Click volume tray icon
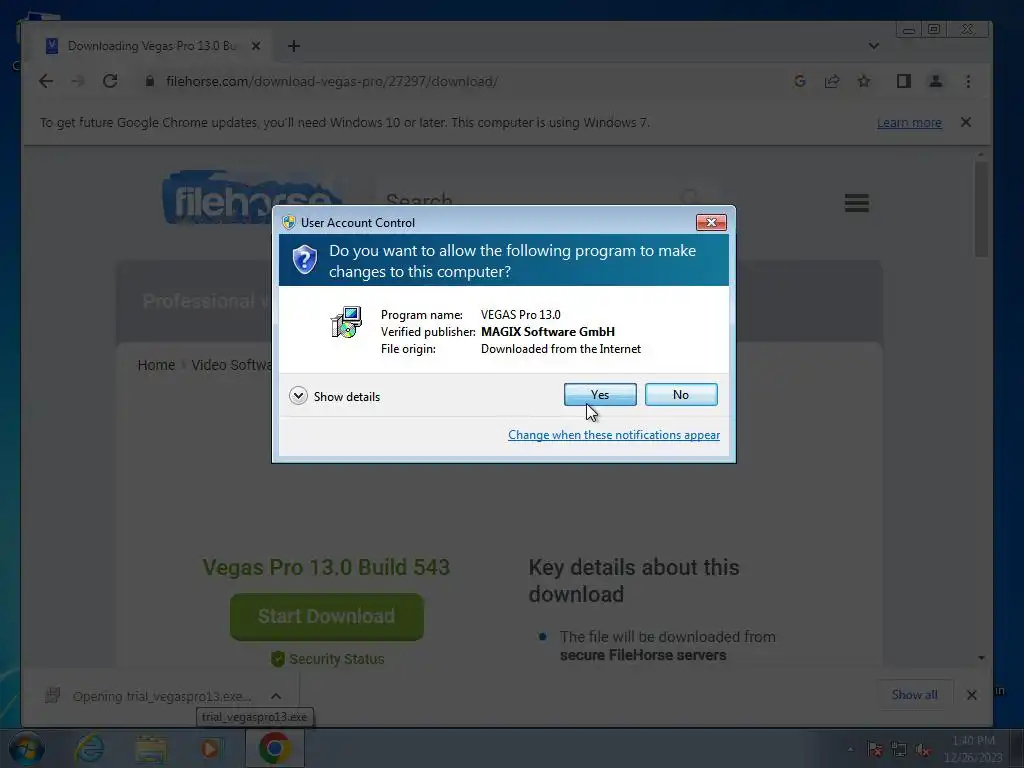This screenshot has height=768, width=1024. click(x=922, y=749)
